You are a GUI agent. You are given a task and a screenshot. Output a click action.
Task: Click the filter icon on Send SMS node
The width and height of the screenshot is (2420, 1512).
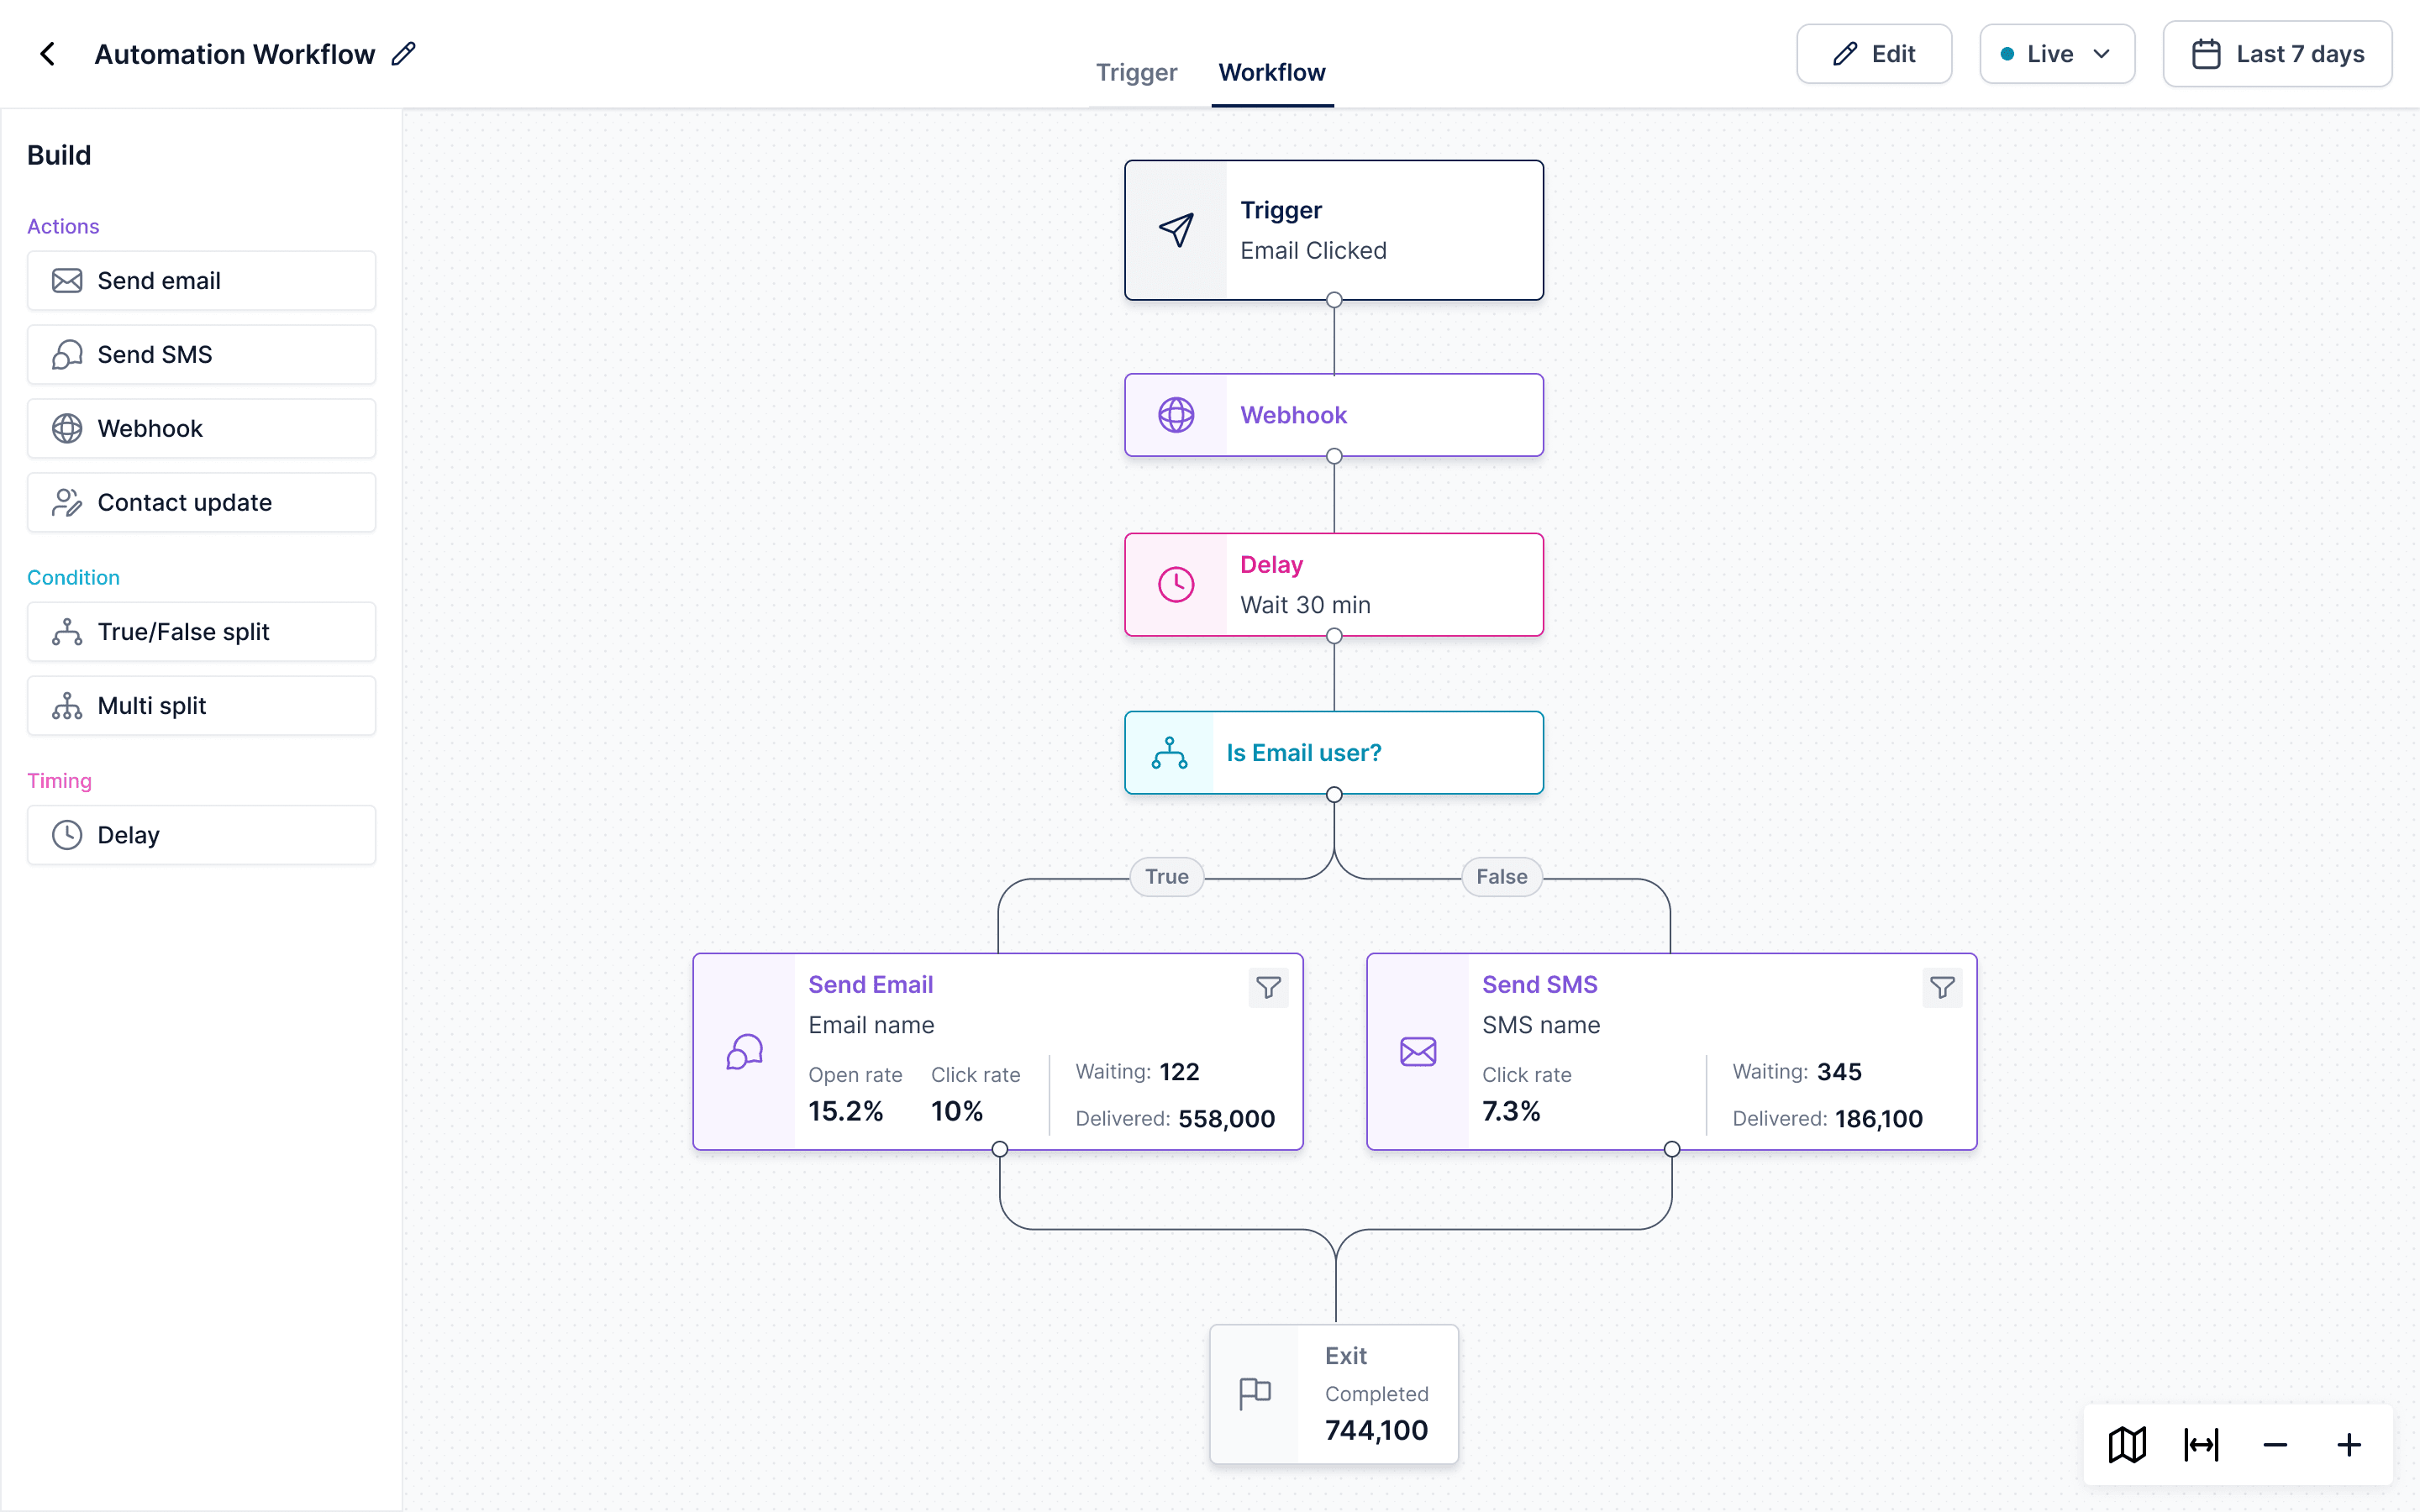(x=1942, y=988)
